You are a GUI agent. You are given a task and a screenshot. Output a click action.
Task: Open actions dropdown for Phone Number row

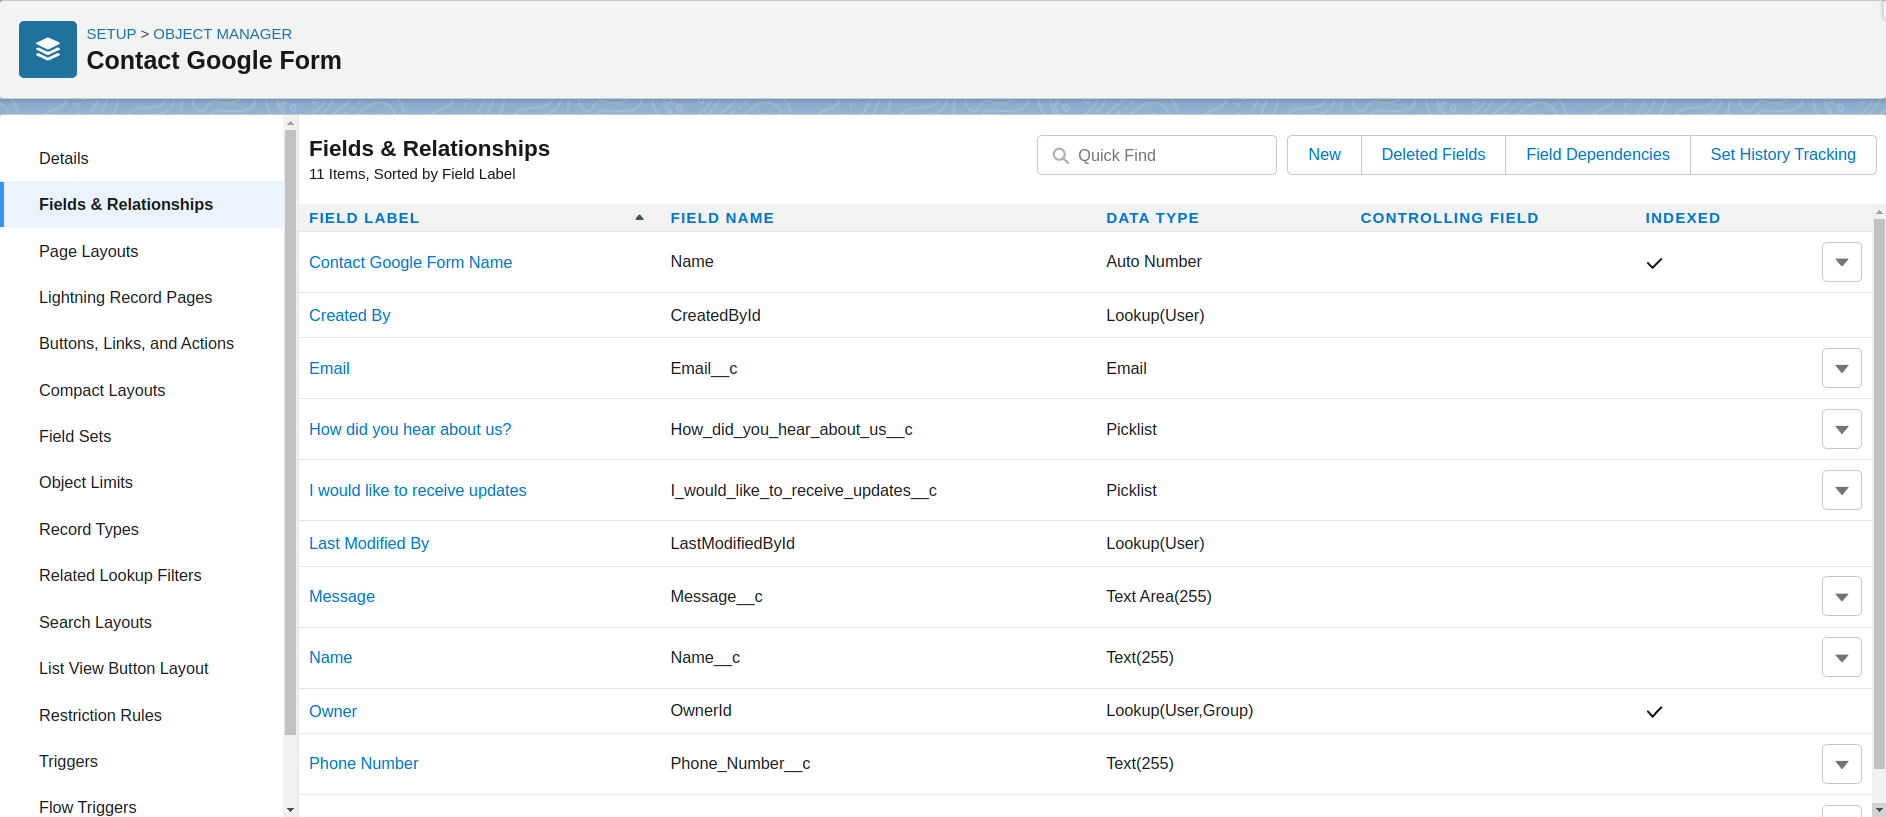tap(1841, 764)
